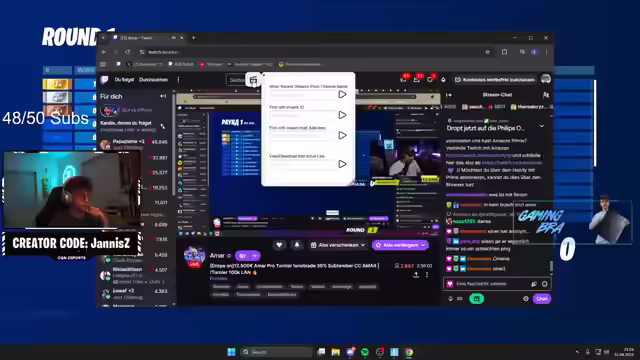The image size is (640, 360).
Task: Open Twitch user profile avatar
Action: click(x=546, y=79)
